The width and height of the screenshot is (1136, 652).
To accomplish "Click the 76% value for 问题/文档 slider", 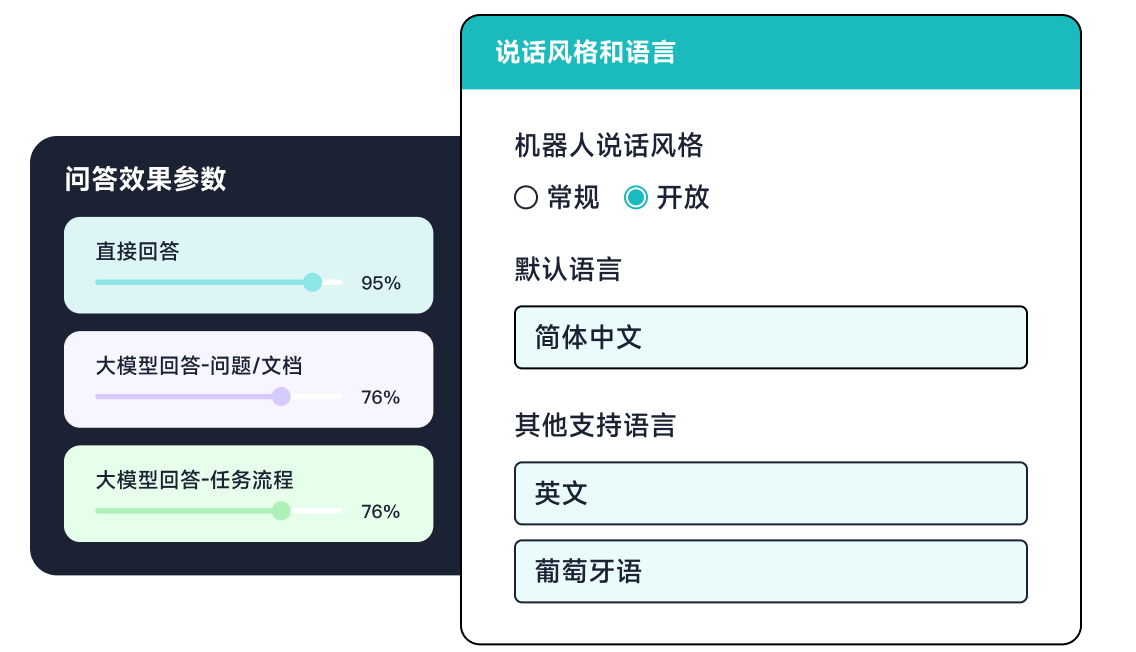I will pyautogui.click(x=380, y=398).
